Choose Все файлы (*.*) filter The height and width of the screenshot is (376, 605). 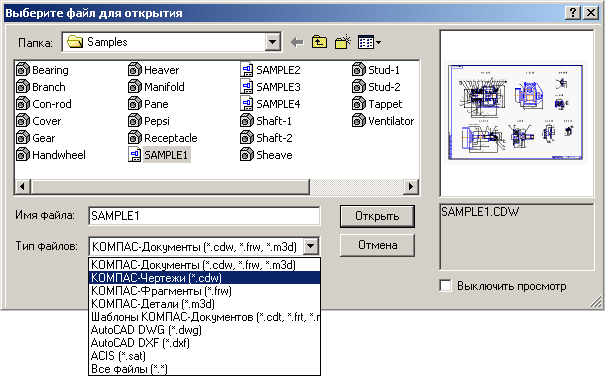coord(204,369)
